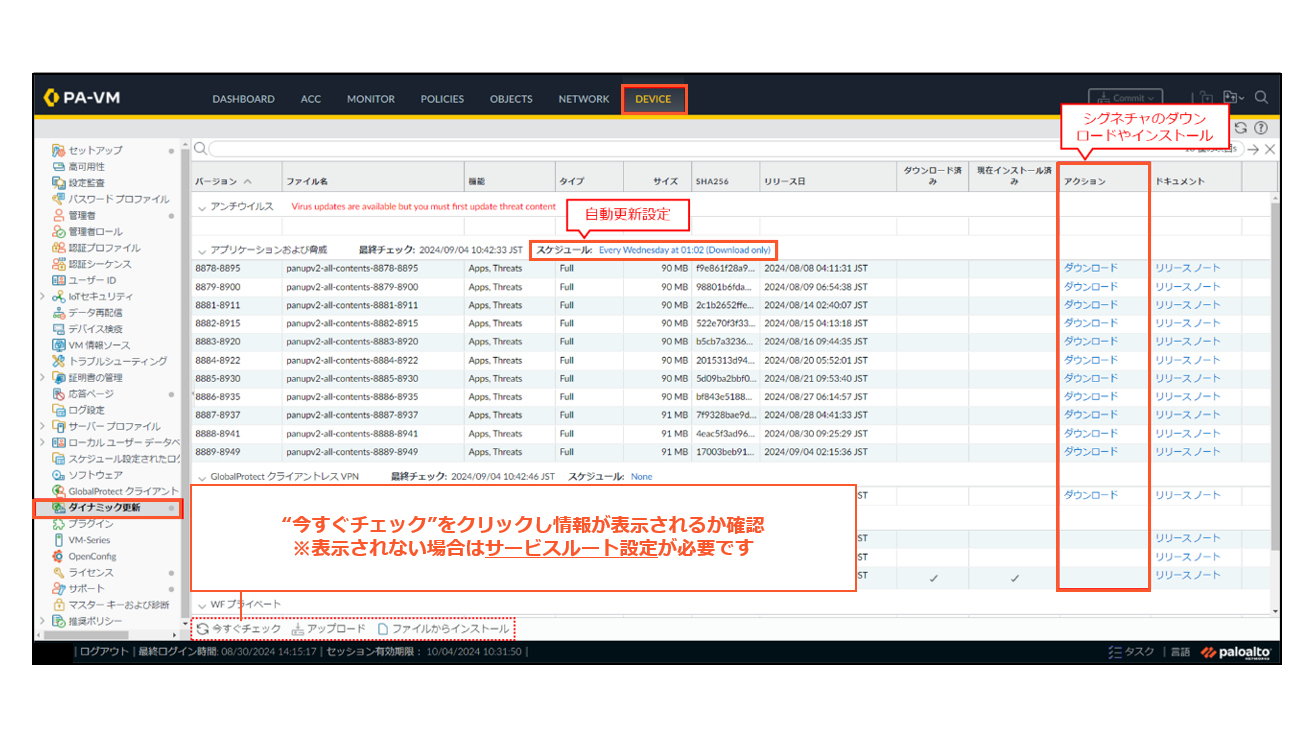This screenshot has width=1315, height=737.
Task: Open データ再配信 in the sidebar
Action: [95, 312]
